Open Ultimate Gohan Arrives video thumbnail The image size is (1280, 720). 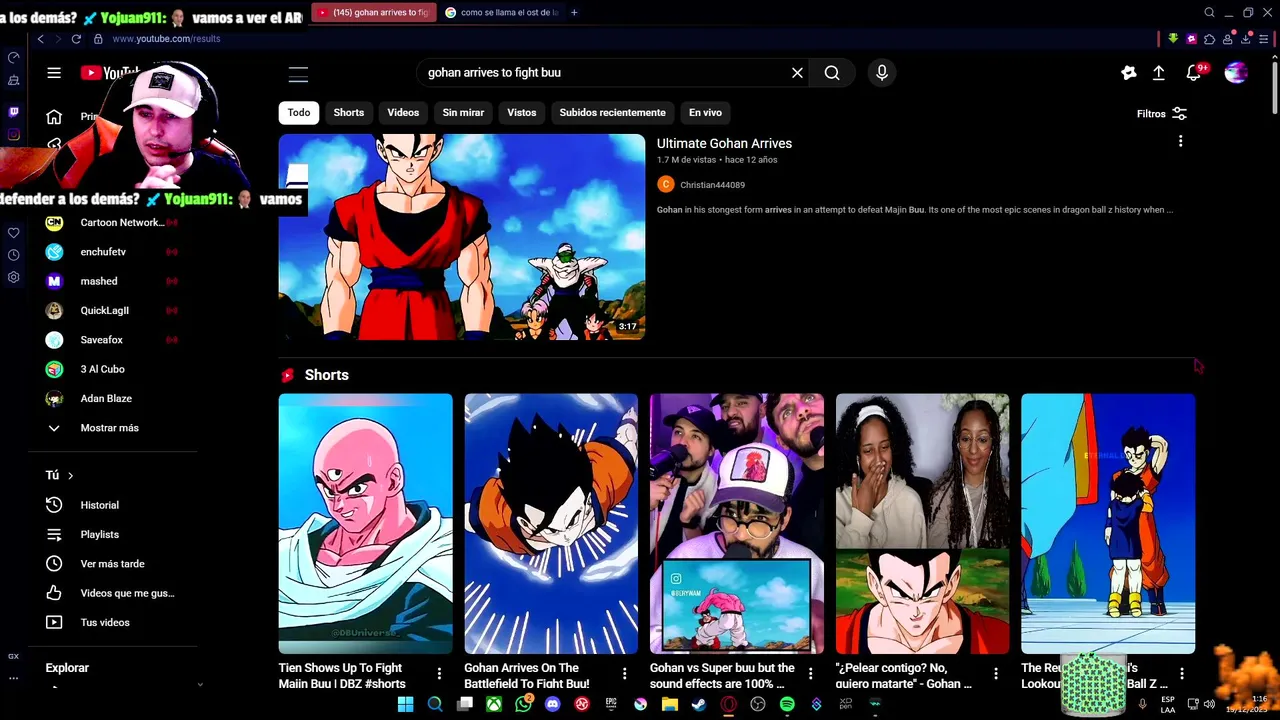[462, 237]
